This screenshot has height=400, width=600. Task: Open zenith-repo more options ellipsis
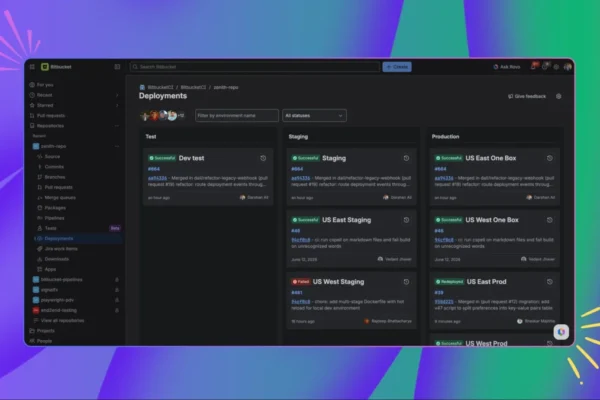tap(117, 146)
